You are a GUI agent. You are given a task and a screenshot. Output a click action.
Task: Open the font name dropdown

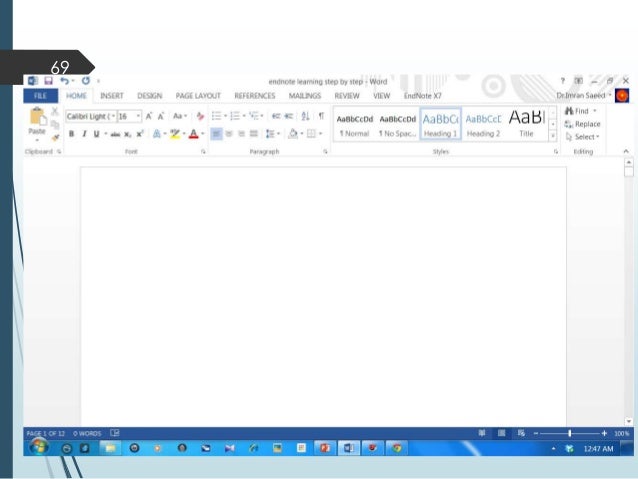point(113,117)
